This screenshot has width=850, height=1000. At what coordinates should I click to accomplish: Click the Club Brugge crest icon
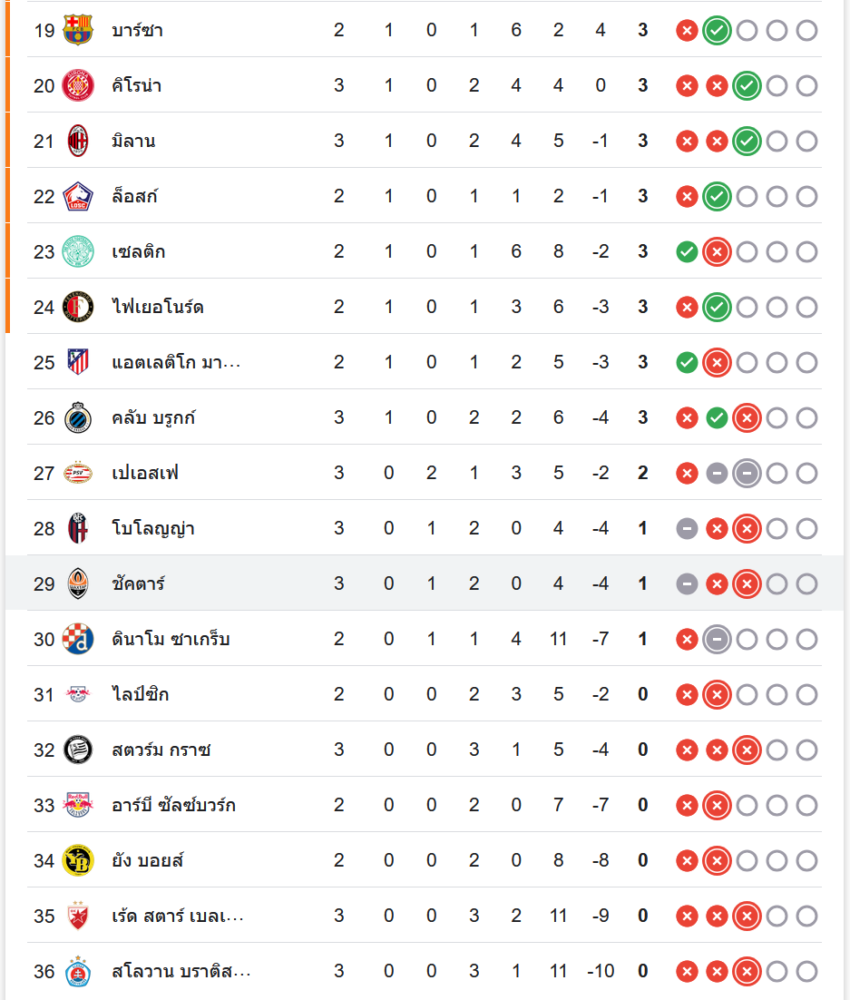pos(77,418)
